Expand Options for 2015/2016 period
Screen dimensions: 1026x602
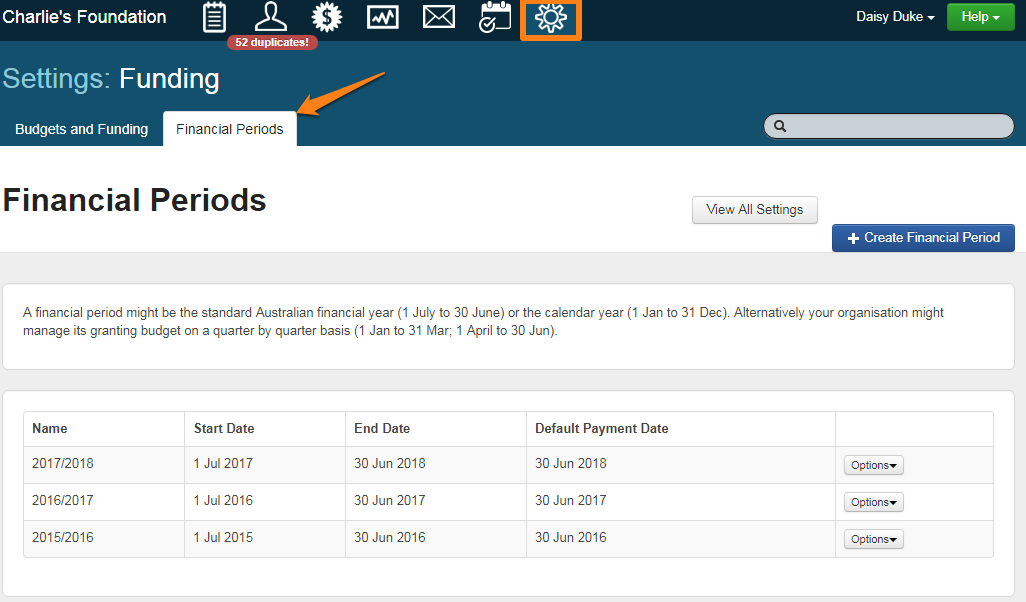click(873, 539)
